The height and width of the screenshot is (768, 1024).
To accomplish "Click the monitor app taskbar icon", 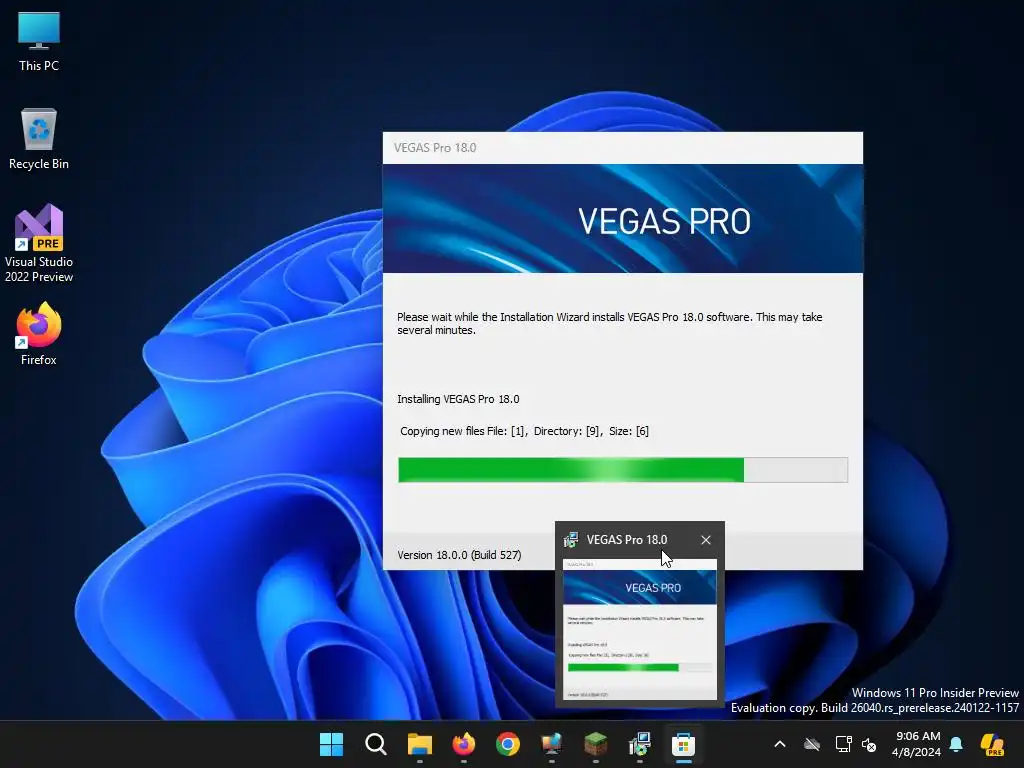I will pyautogui.click(x=552, y=744).
